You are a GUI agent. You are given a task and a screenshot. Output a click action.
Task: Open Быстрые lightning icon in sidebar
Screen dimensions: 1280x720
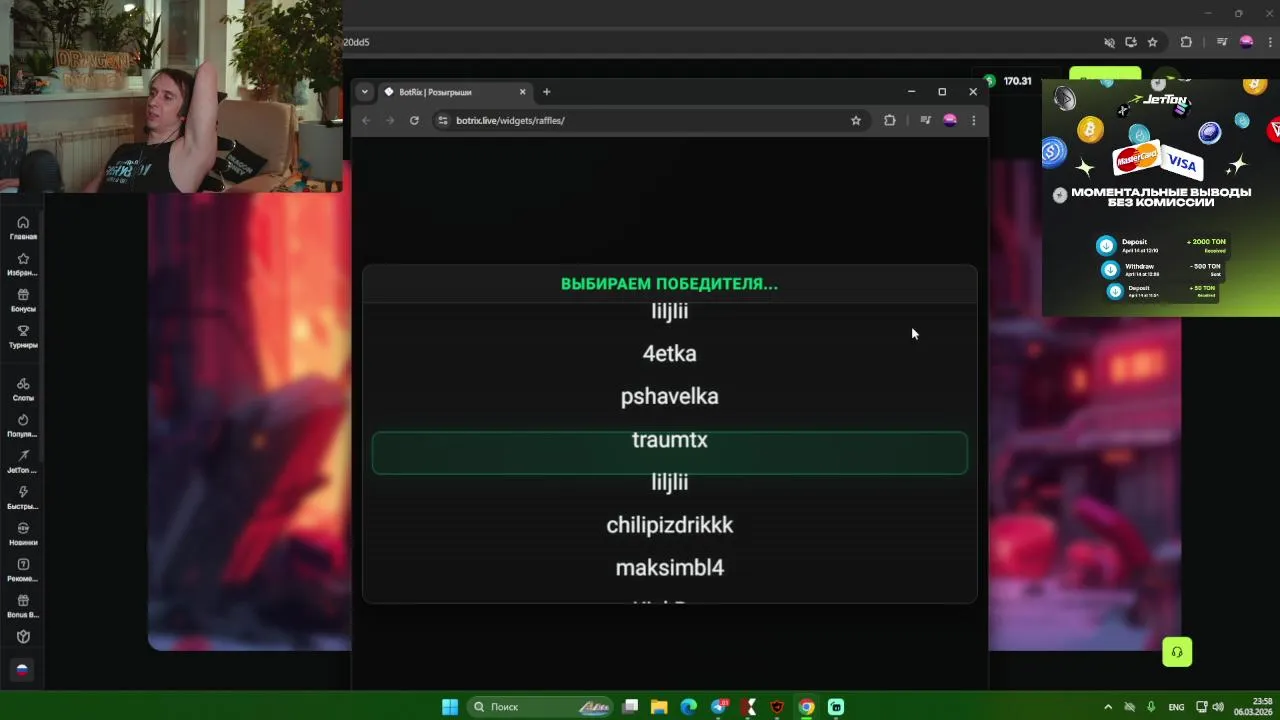[23, 497]
